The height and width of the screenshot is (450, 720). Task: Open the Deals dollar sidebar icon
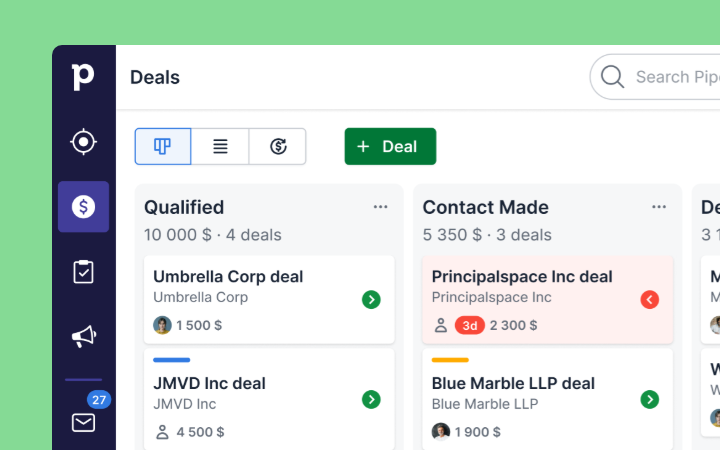pos(83,207)
